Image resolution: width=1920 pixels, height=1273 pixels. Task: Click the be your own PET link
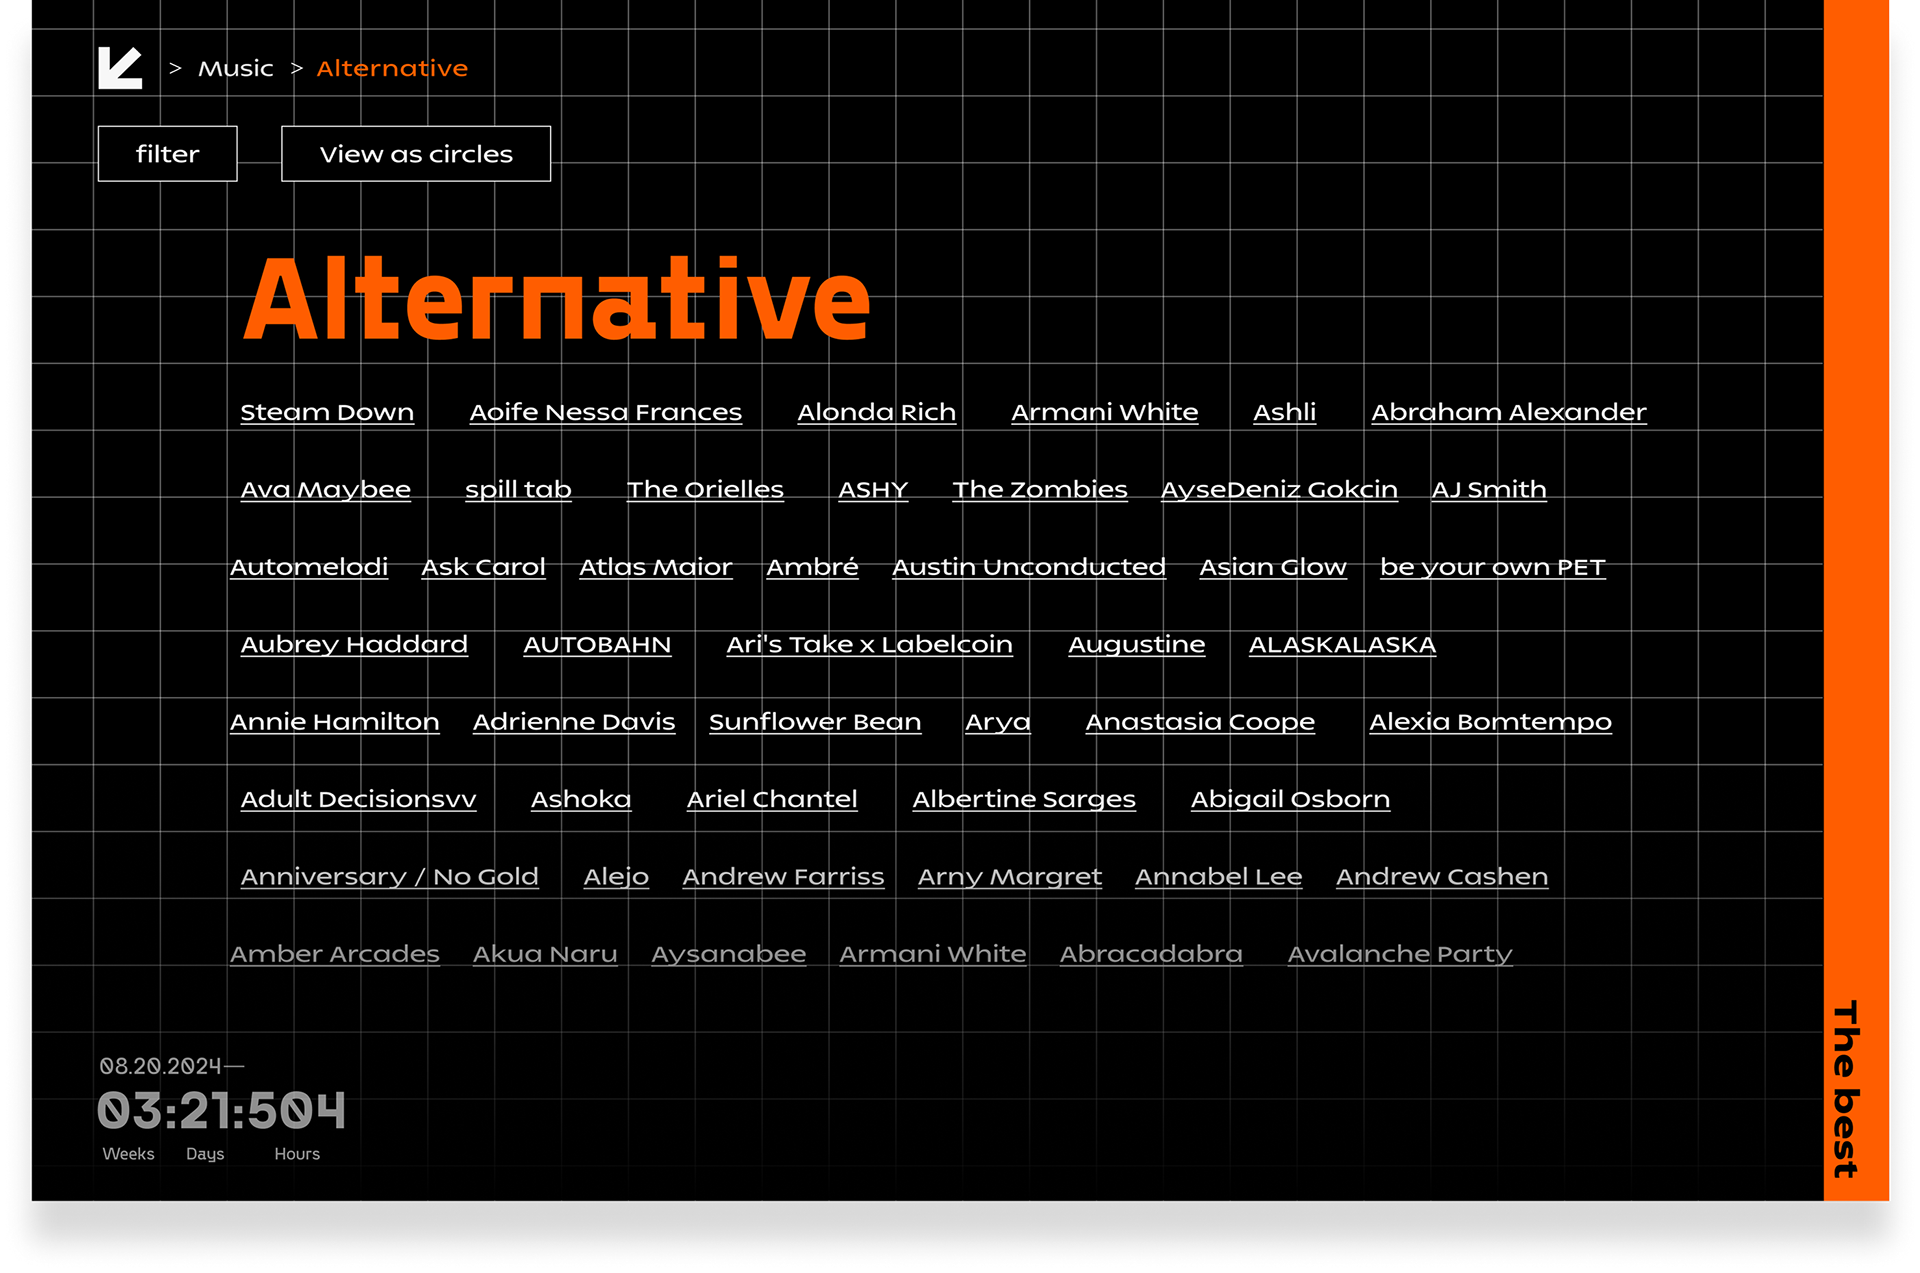point(1492,567)
